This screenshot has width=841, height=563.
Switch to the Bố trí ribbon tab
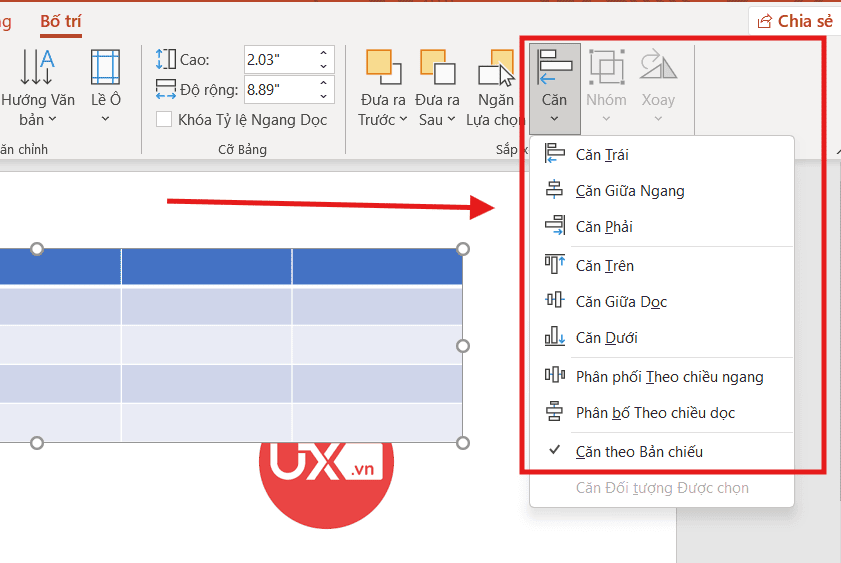[61, 20]
